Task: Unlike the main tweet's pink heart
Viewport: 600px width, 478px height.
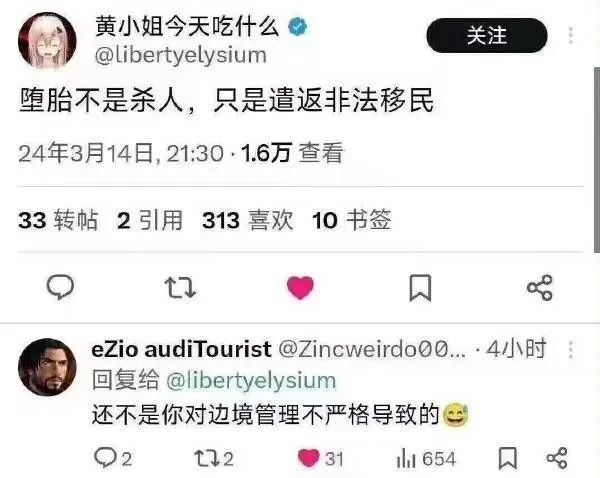Action: pyautogui.click(x=300, y=287)
